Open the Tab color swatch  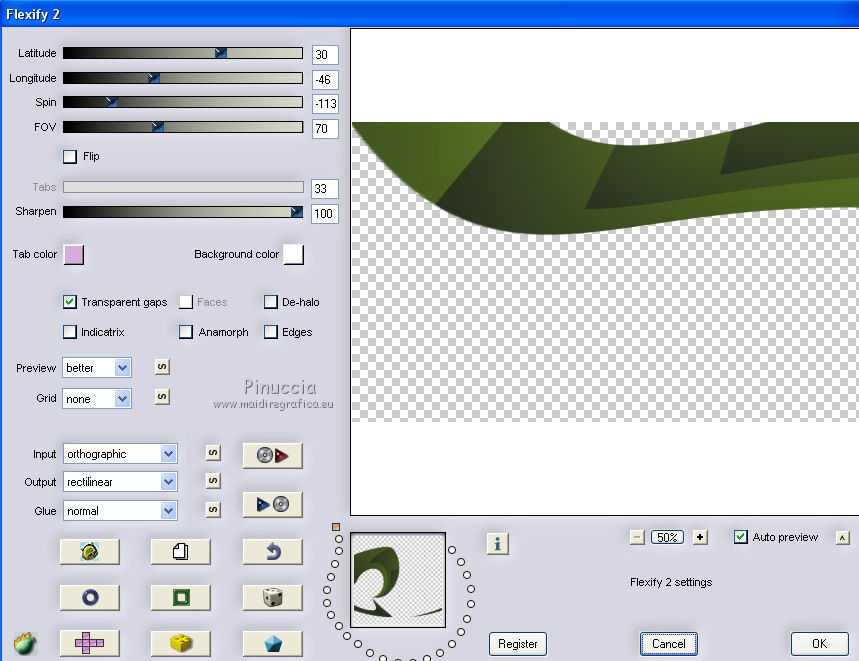(x=74, y=255)
